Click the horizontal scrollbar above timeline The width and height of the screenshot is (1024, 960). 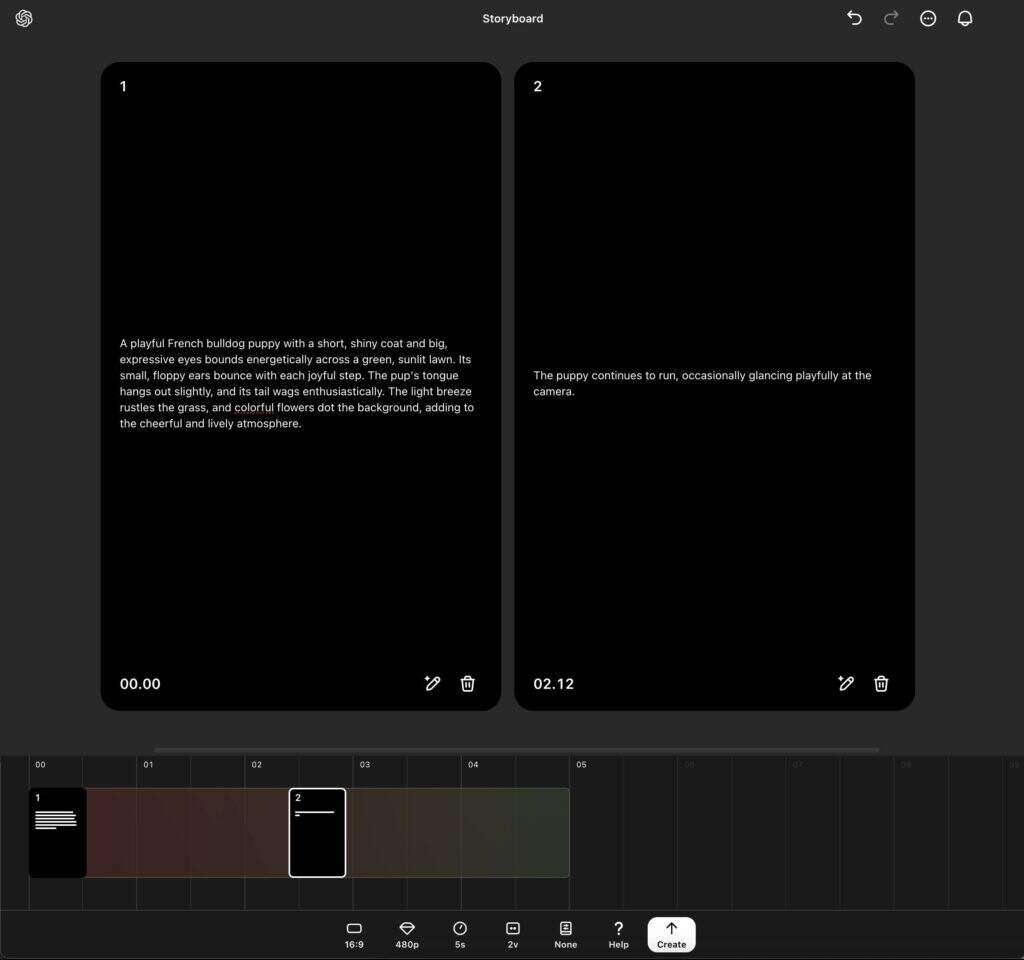516,749
